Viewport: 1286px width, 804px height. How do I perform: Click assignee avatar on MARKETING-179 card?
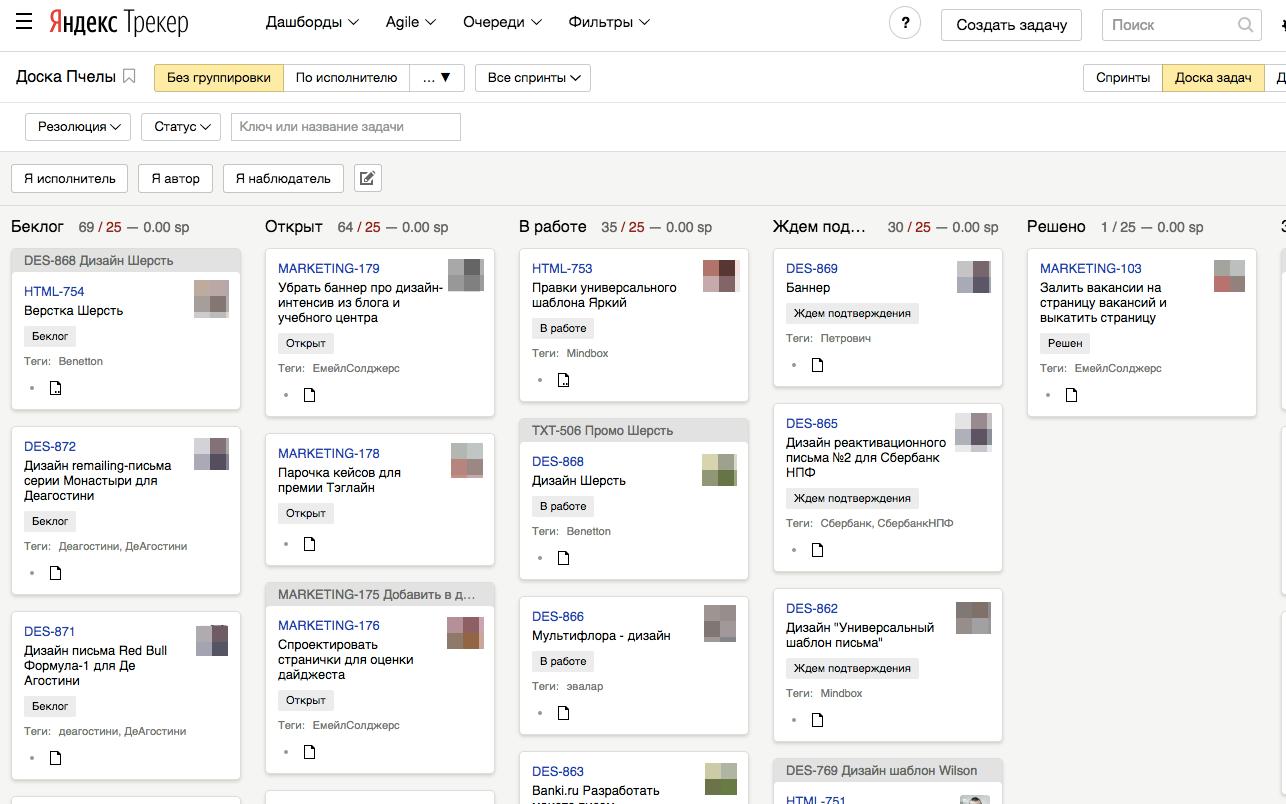(x=465, y=275)
